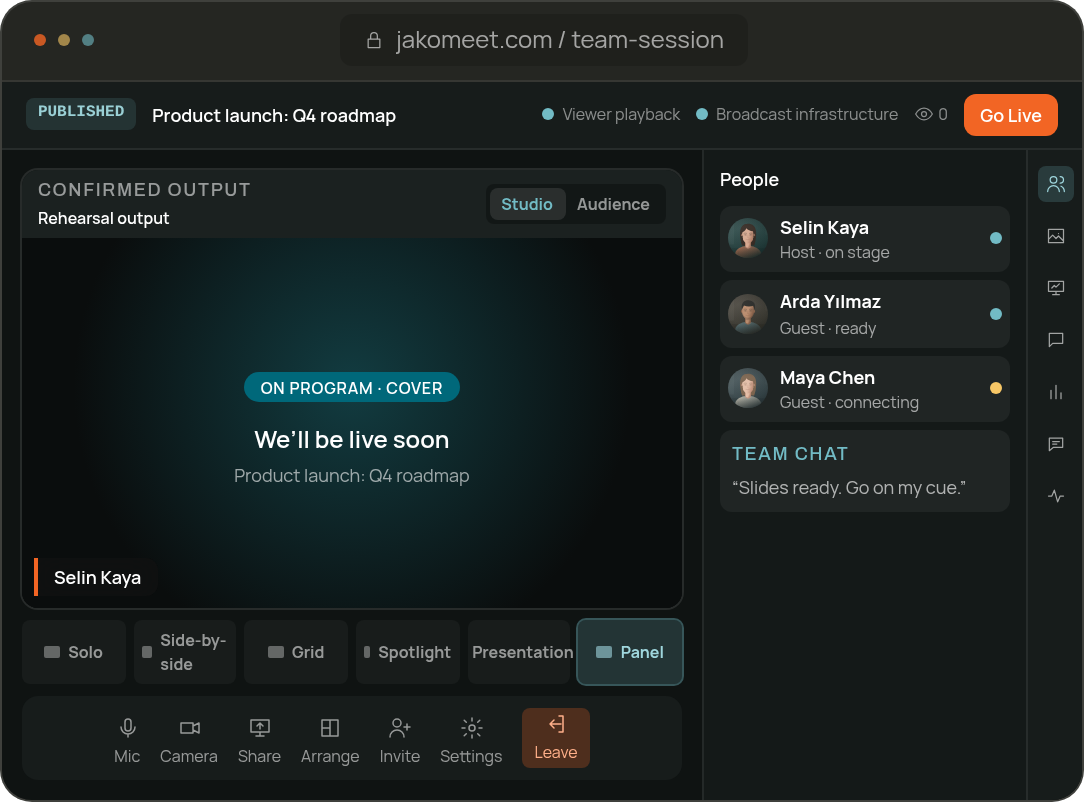Click the jakomeet.com address bar
This screenshot has height=802, width=1084.
(543, 40)
